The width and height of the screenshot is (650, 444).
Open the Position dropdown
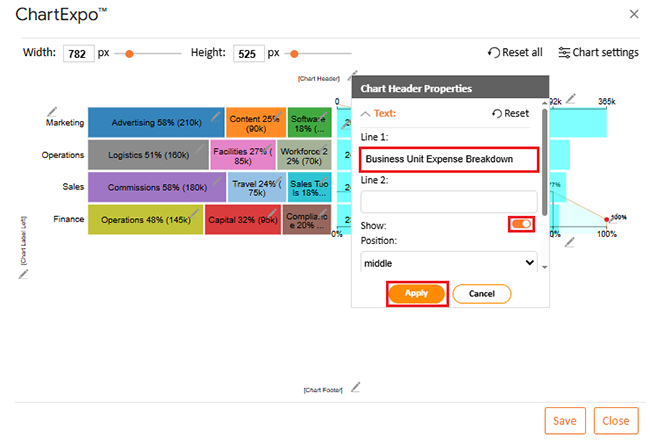tap(449, 263)
